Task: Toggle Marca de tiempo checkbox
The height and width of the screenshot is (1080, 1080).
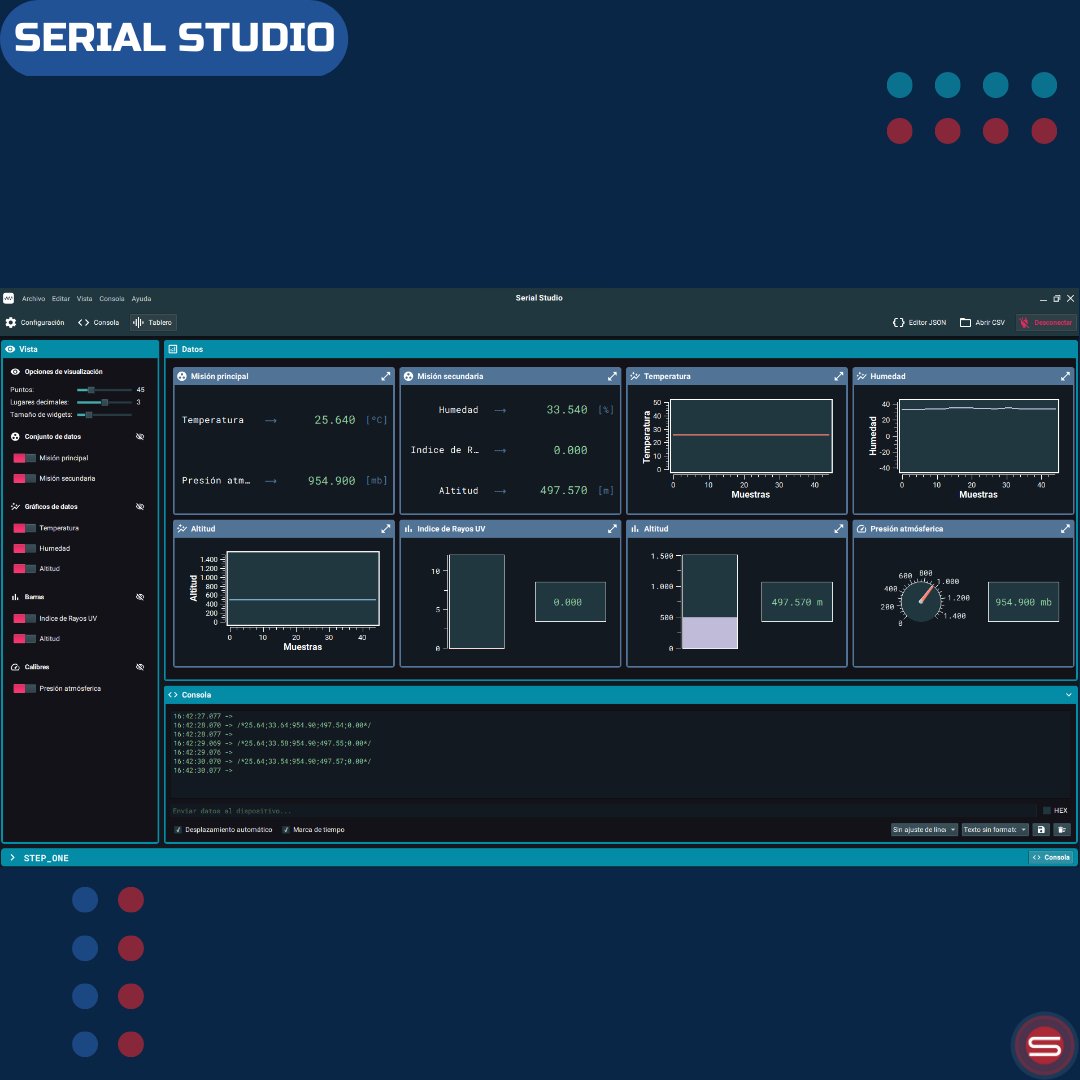Action: (286, 829)
